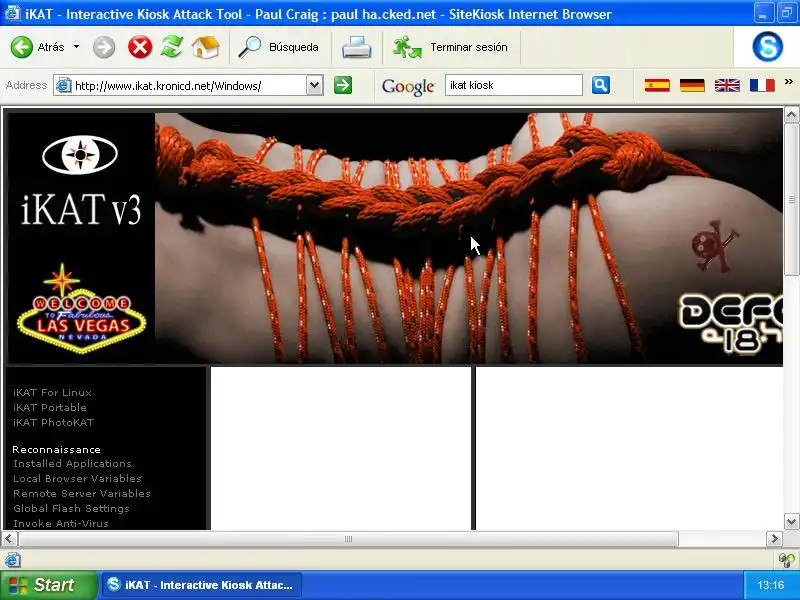Screen dimensions: 800x600
Task: Click the iKAT v3 title text
Action: pyautogui.click(x=81, y=209)
